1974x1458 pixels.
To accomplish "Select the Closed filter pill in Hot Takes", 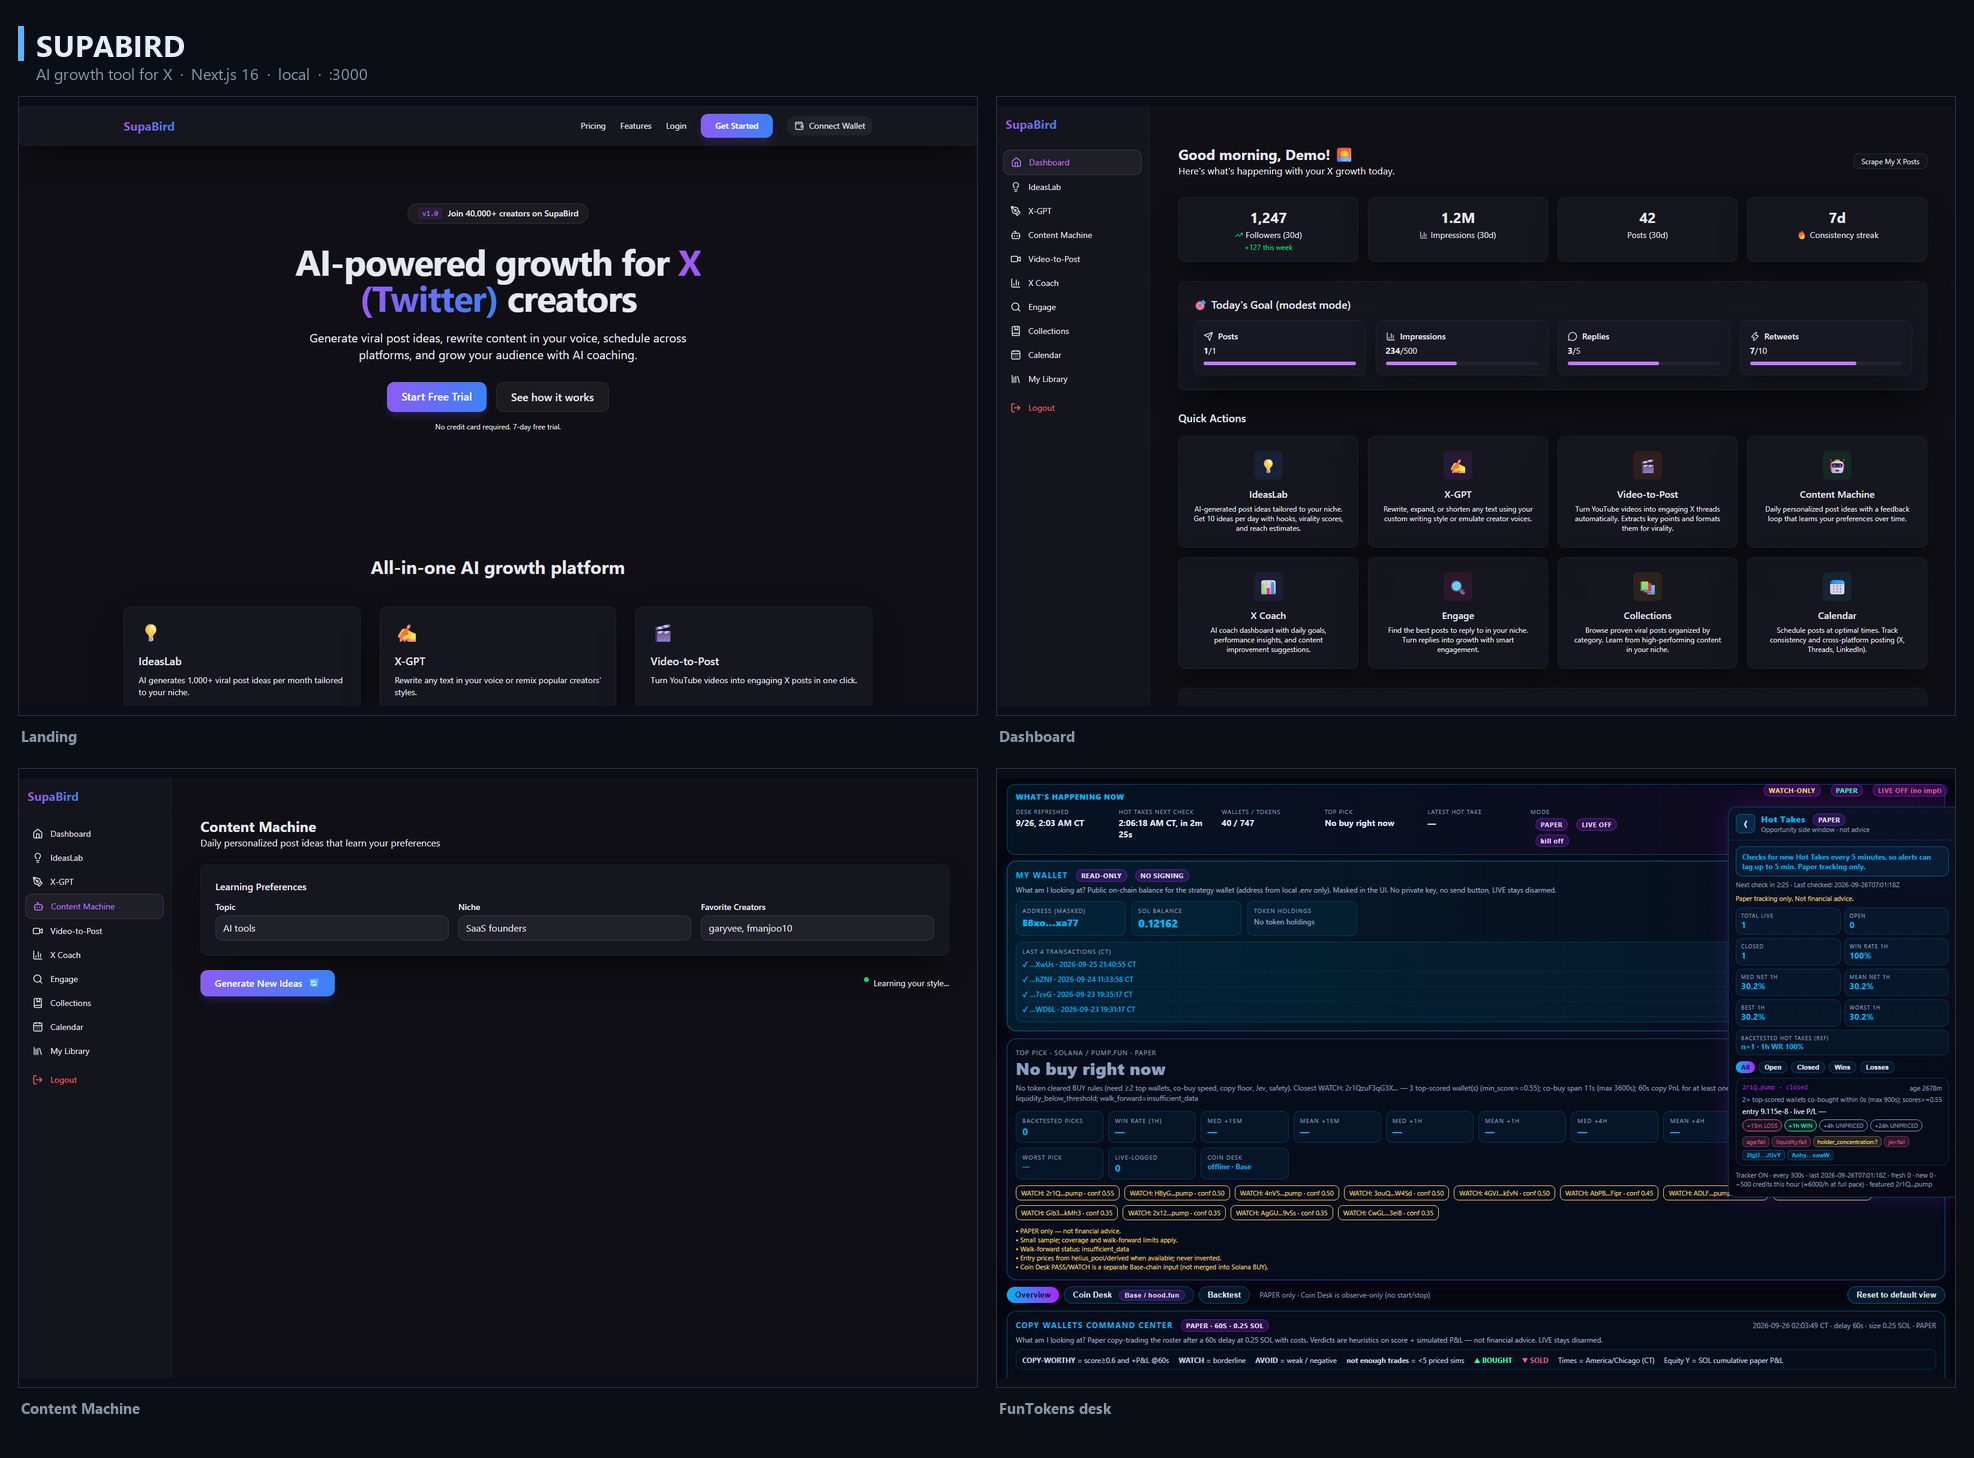I will click(1808, 1067).
